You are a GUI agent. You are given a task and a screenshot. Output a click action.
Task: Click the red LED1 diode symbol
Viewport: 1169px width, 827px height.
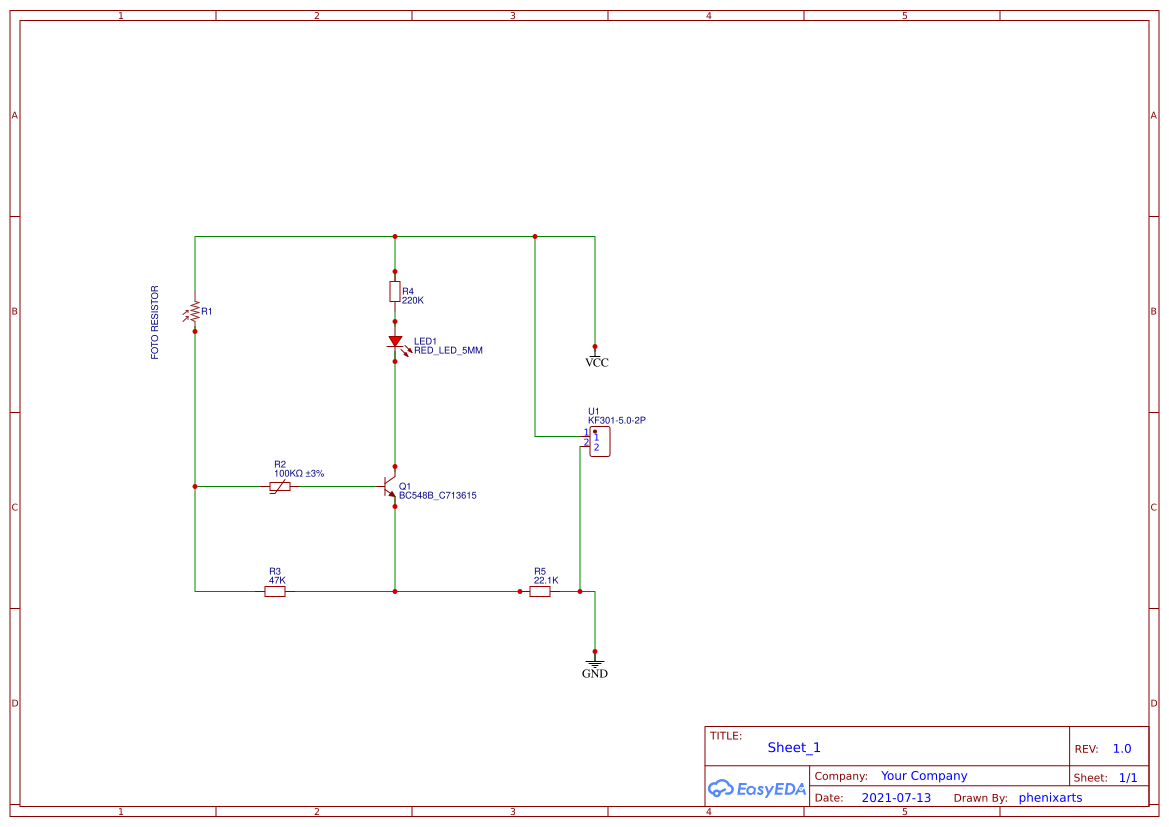(x=395, y=343)
